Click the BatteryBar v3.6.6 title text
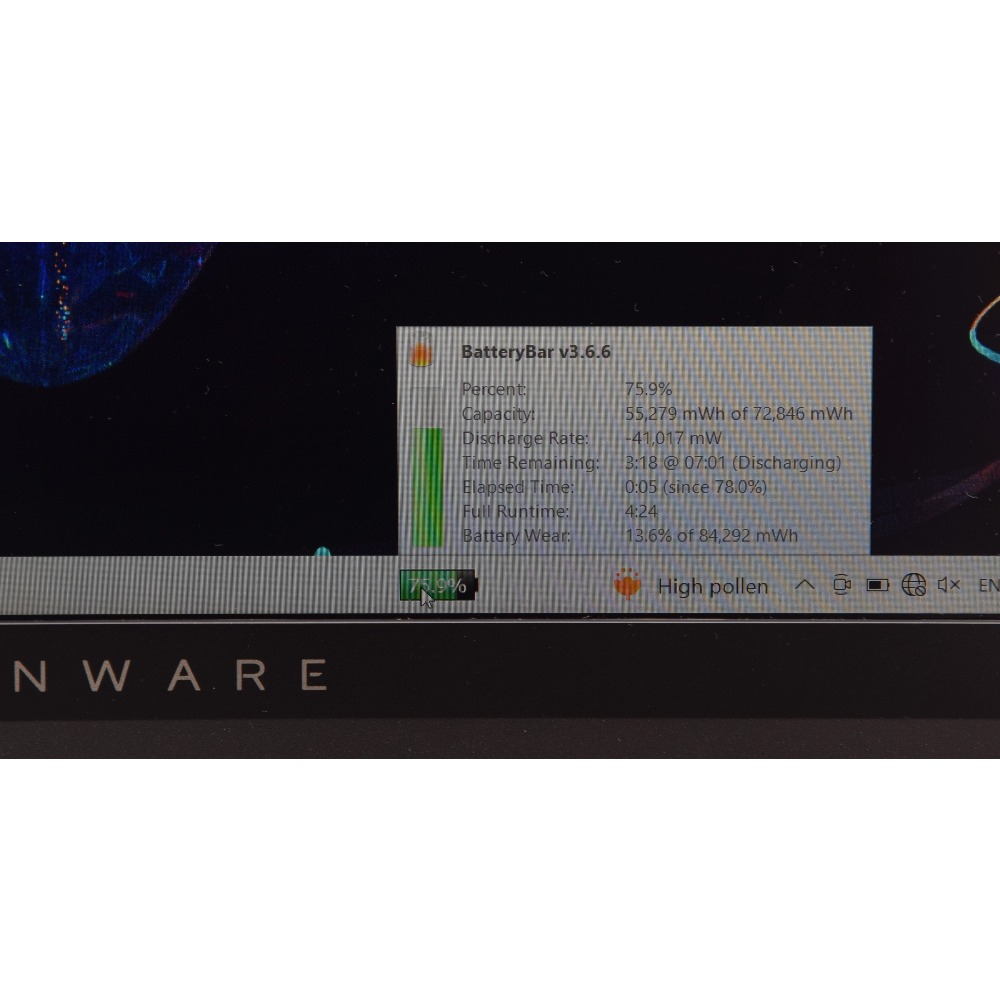This screenshot has height=1000, width=1000. click(x=536, y=352)
